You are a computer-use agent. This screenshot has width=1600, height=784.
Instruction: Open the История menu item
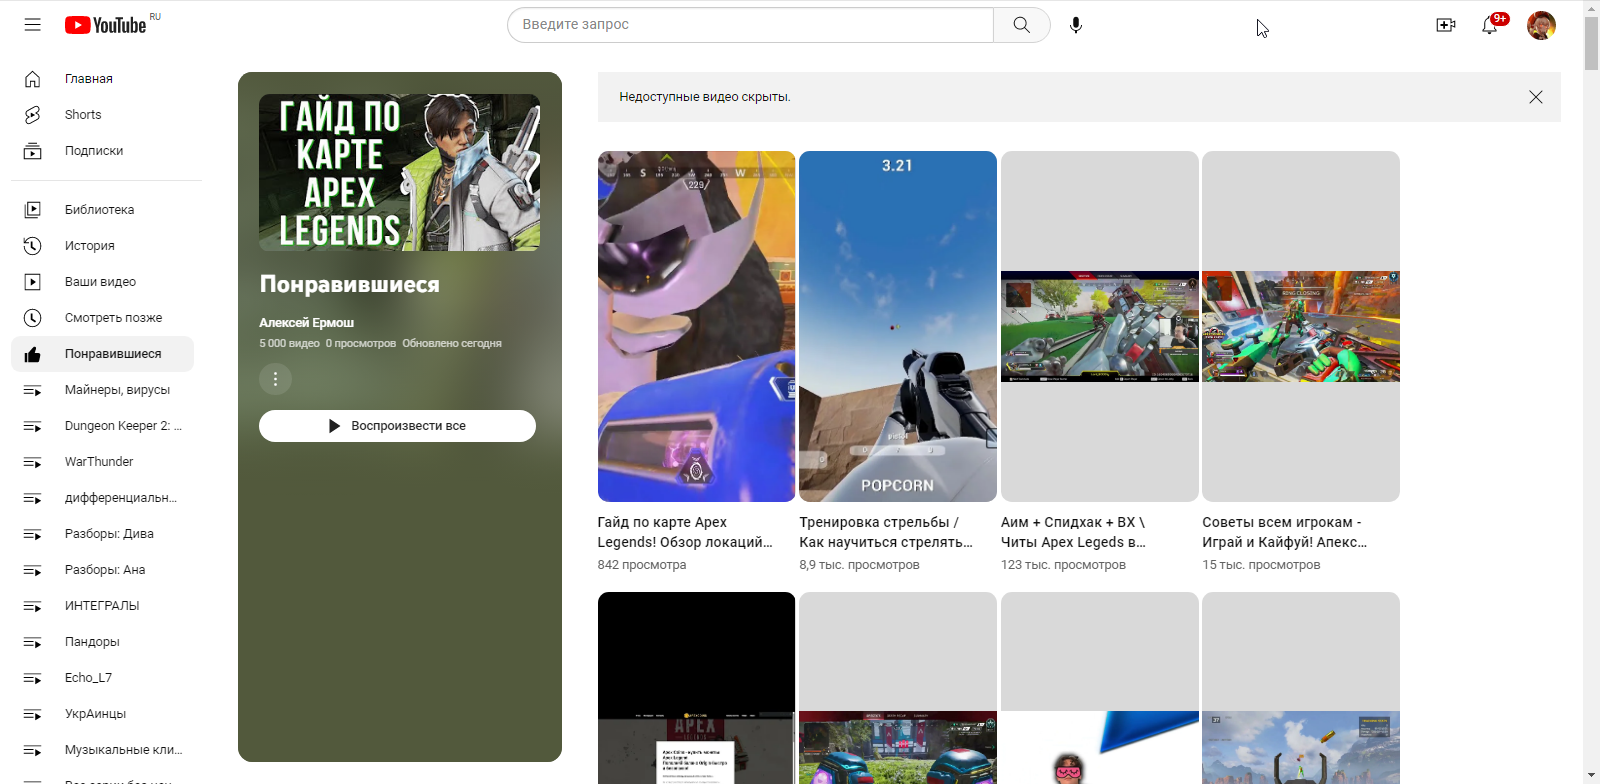click(x=102, y=246)
